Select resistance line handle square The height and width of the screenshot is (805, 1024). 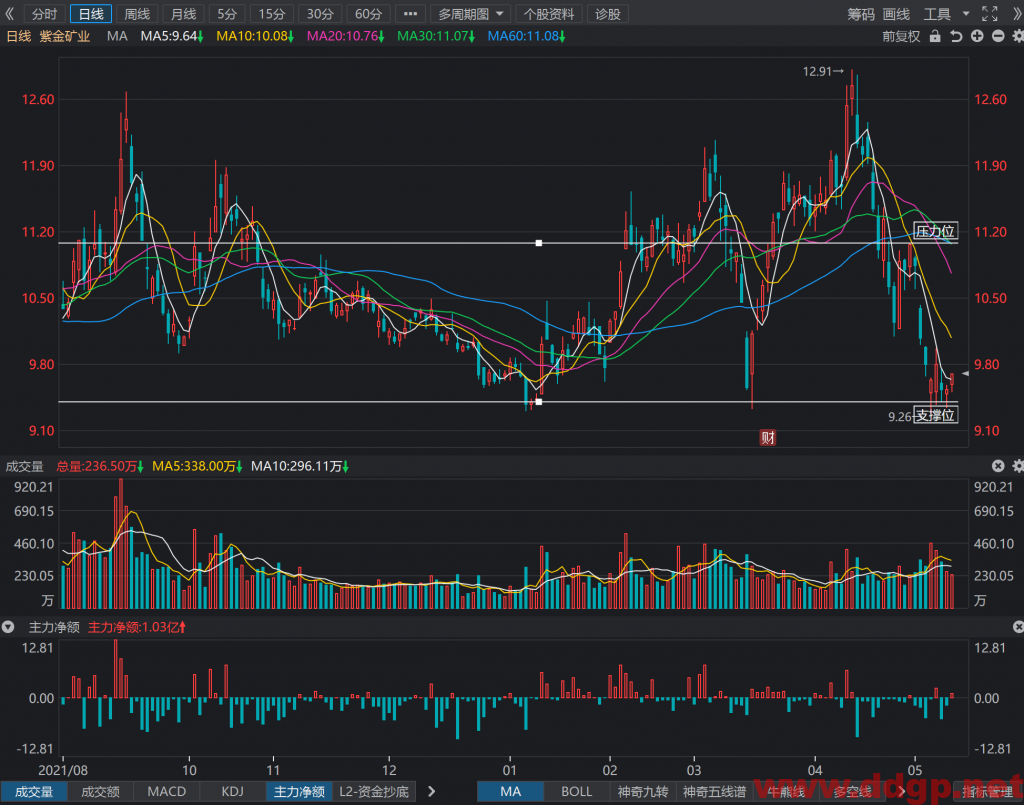click(539, 243)
